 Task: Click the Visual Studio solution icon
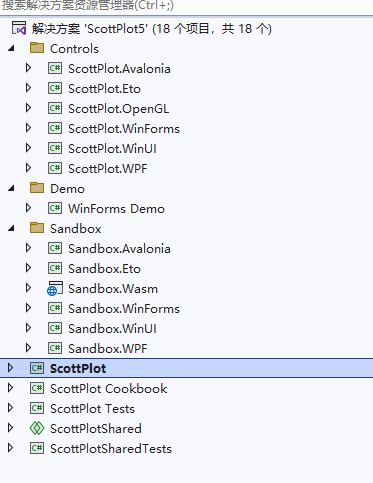19,28
